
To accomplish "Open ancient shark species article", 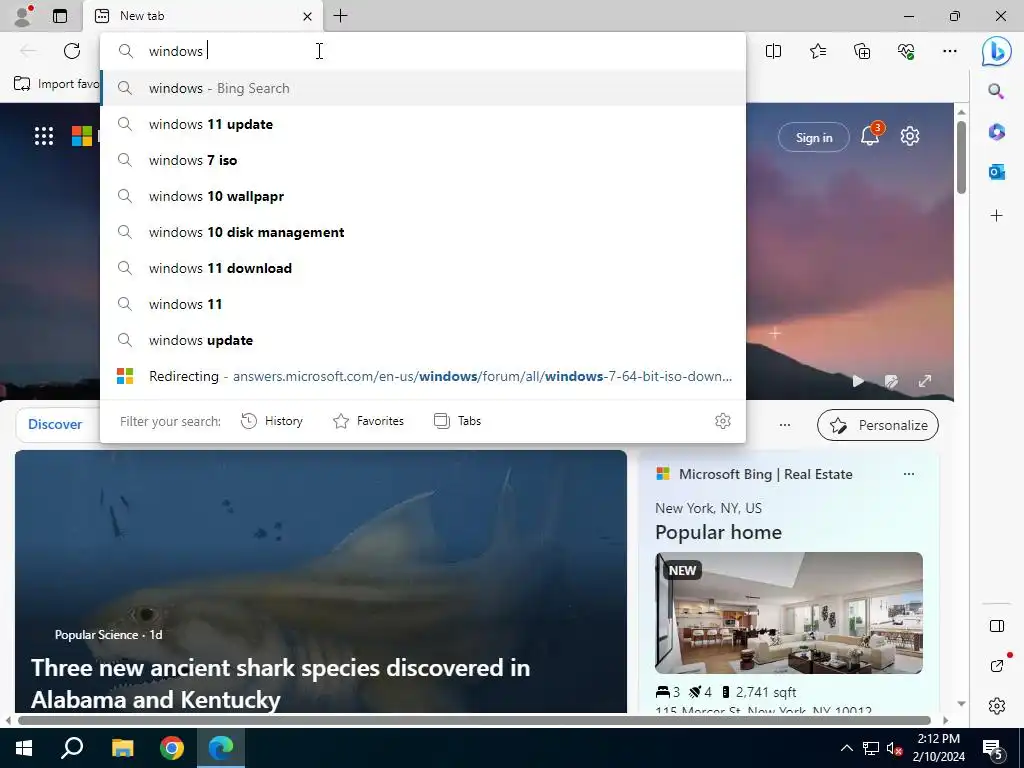I will click(x=321, y=581).
